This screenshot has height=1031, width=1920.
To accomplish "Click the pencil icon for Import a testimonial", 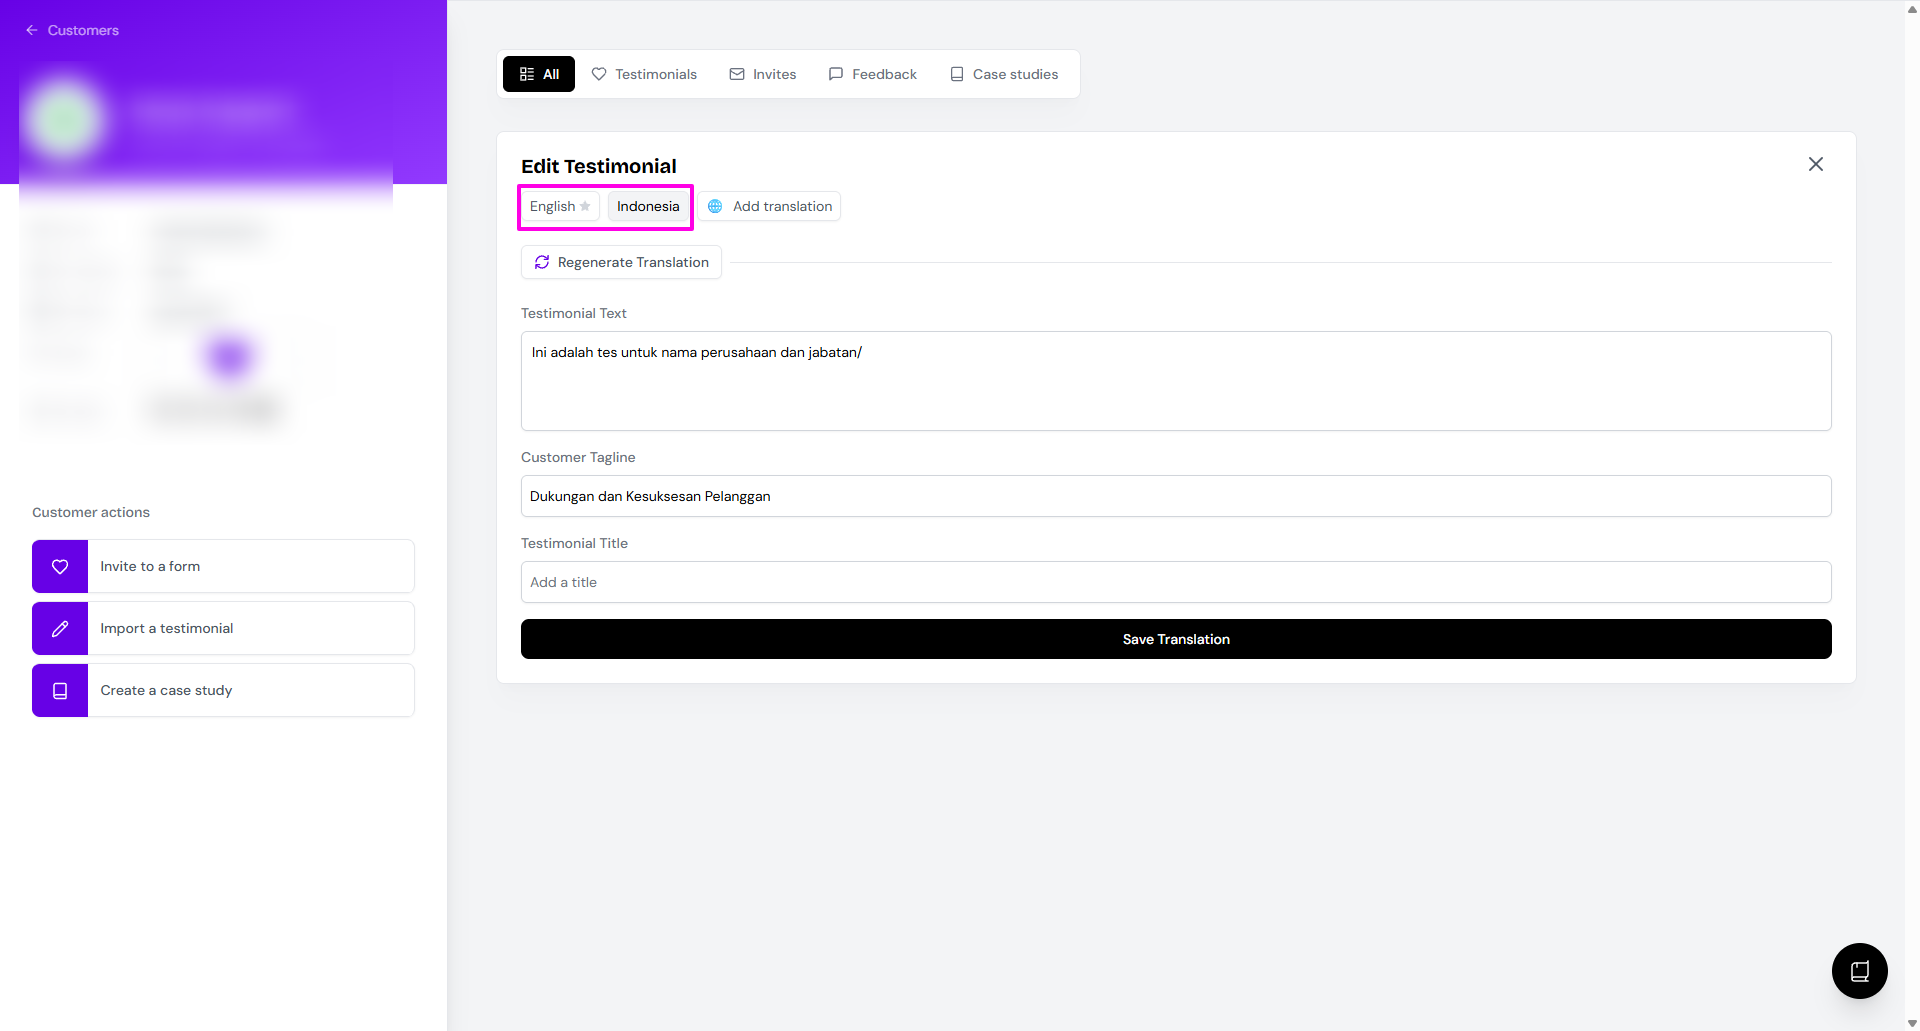I will click(60, 629).
